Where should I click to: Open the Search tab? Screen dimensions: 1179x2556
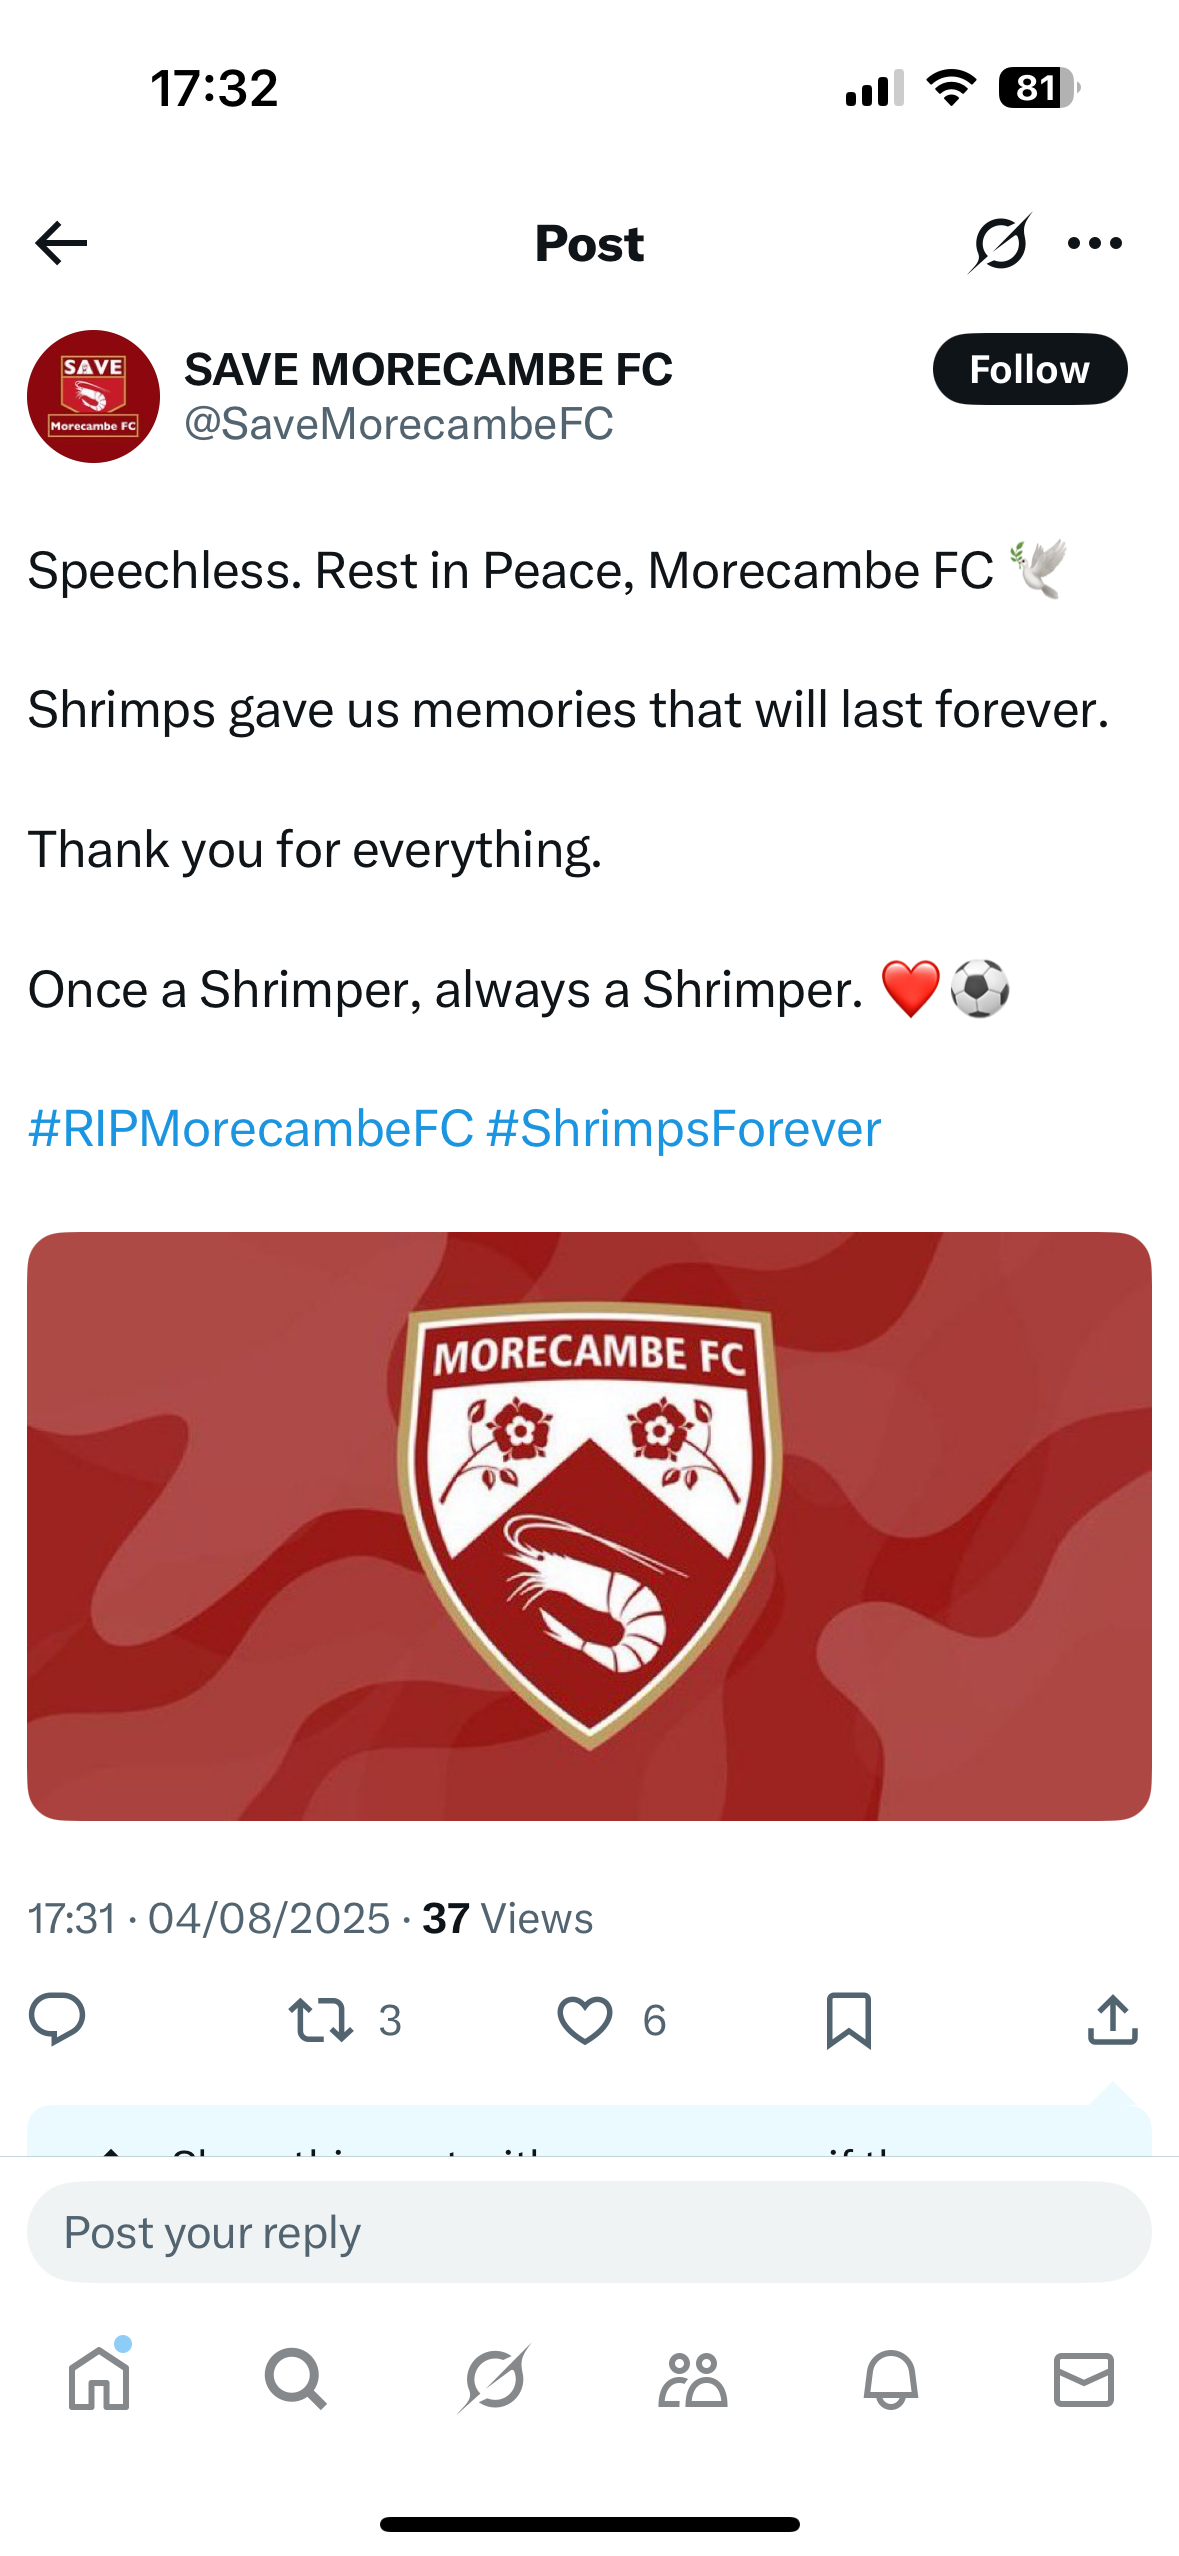point(295,2379)
